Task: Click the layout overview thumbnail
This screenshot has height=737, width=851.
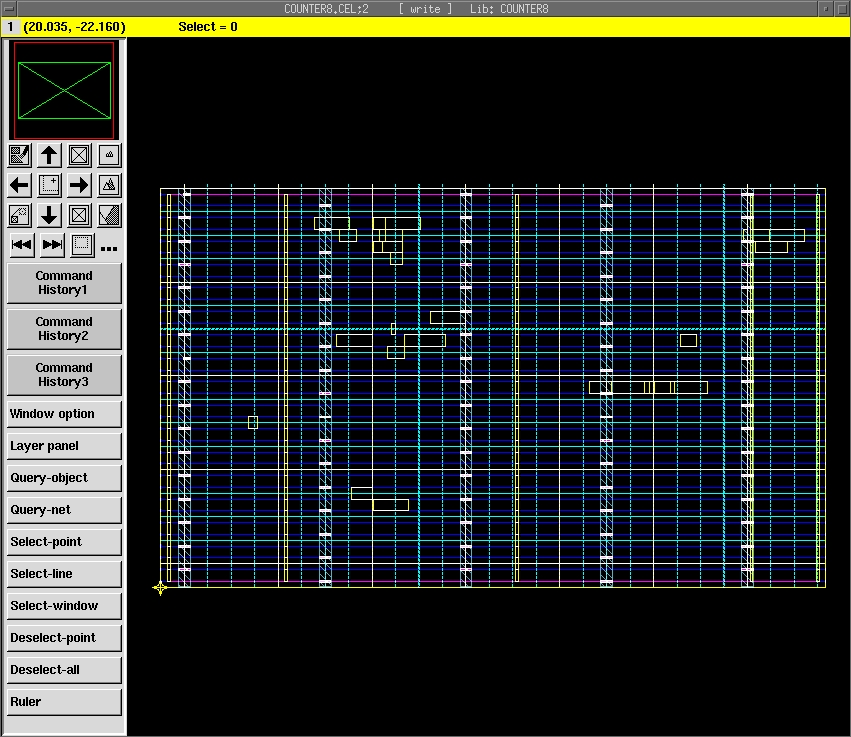Action: coord(64,90)
